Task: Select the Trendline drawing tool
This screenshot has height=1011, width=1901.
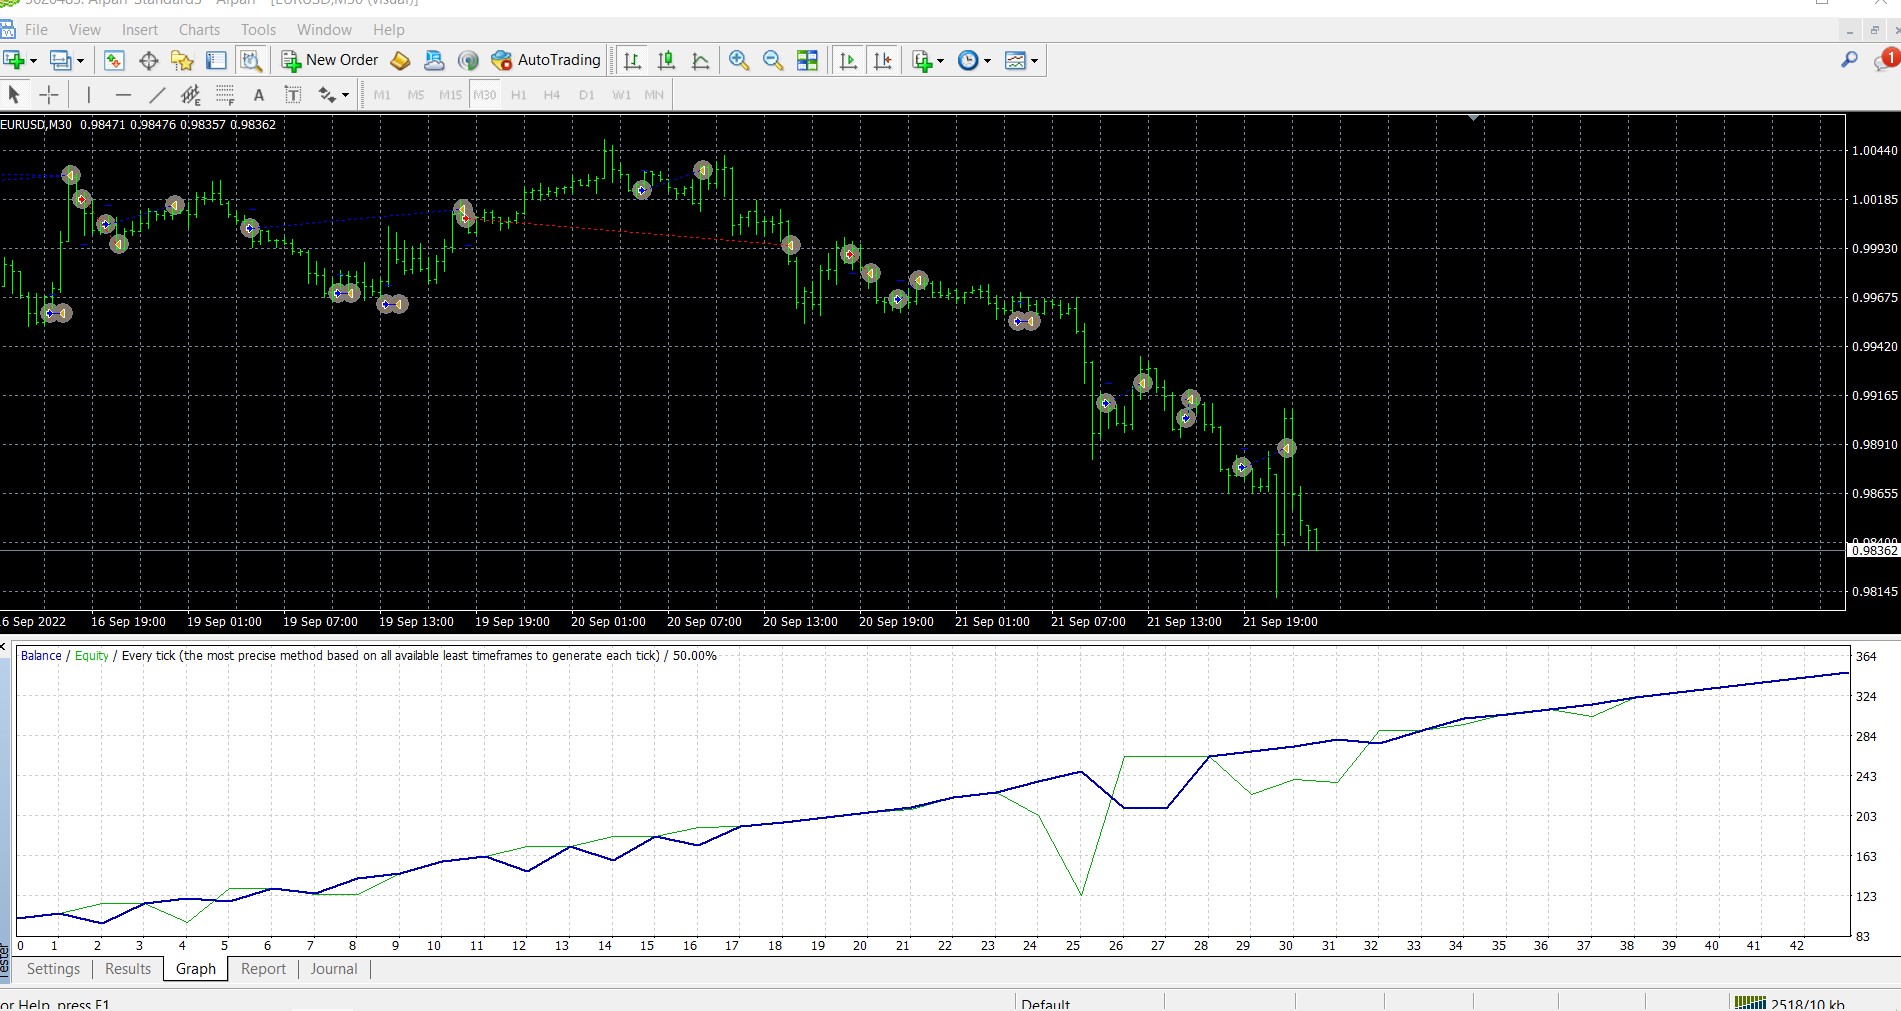Action: click(157, 95)
